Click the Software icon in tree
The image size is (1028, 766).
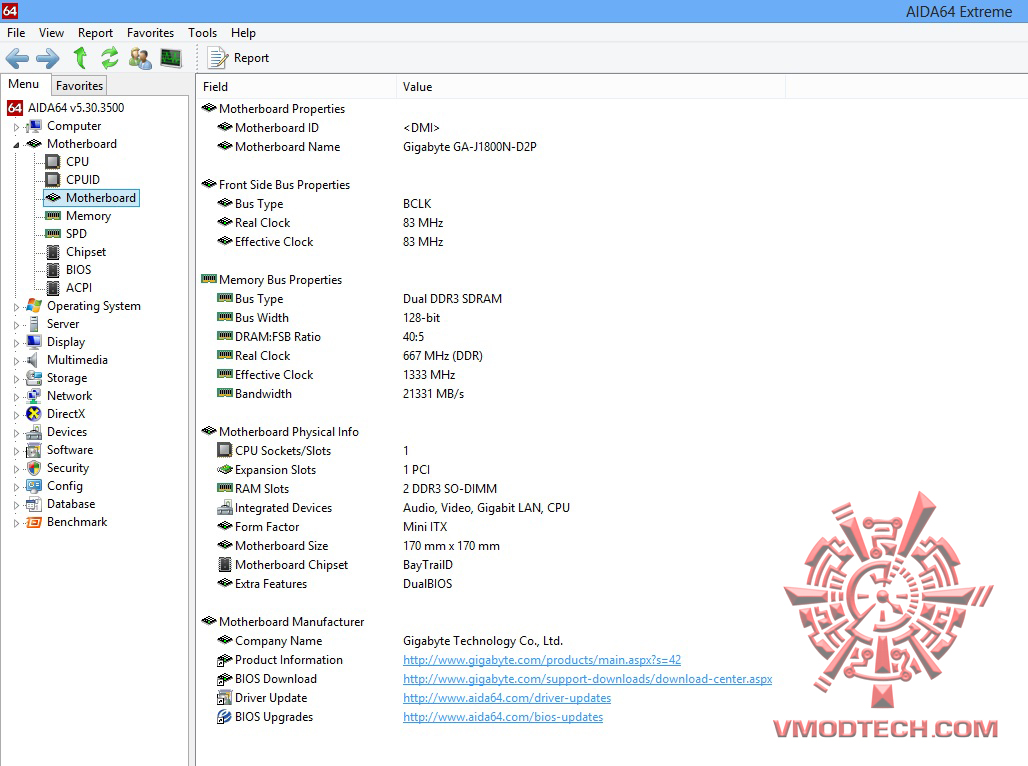tap(33, 450)
